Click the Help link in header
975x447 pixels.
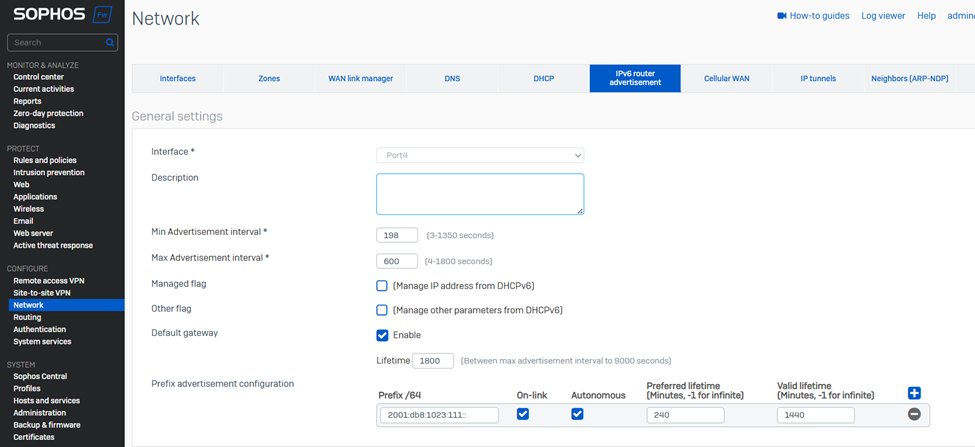coord(926,16)
